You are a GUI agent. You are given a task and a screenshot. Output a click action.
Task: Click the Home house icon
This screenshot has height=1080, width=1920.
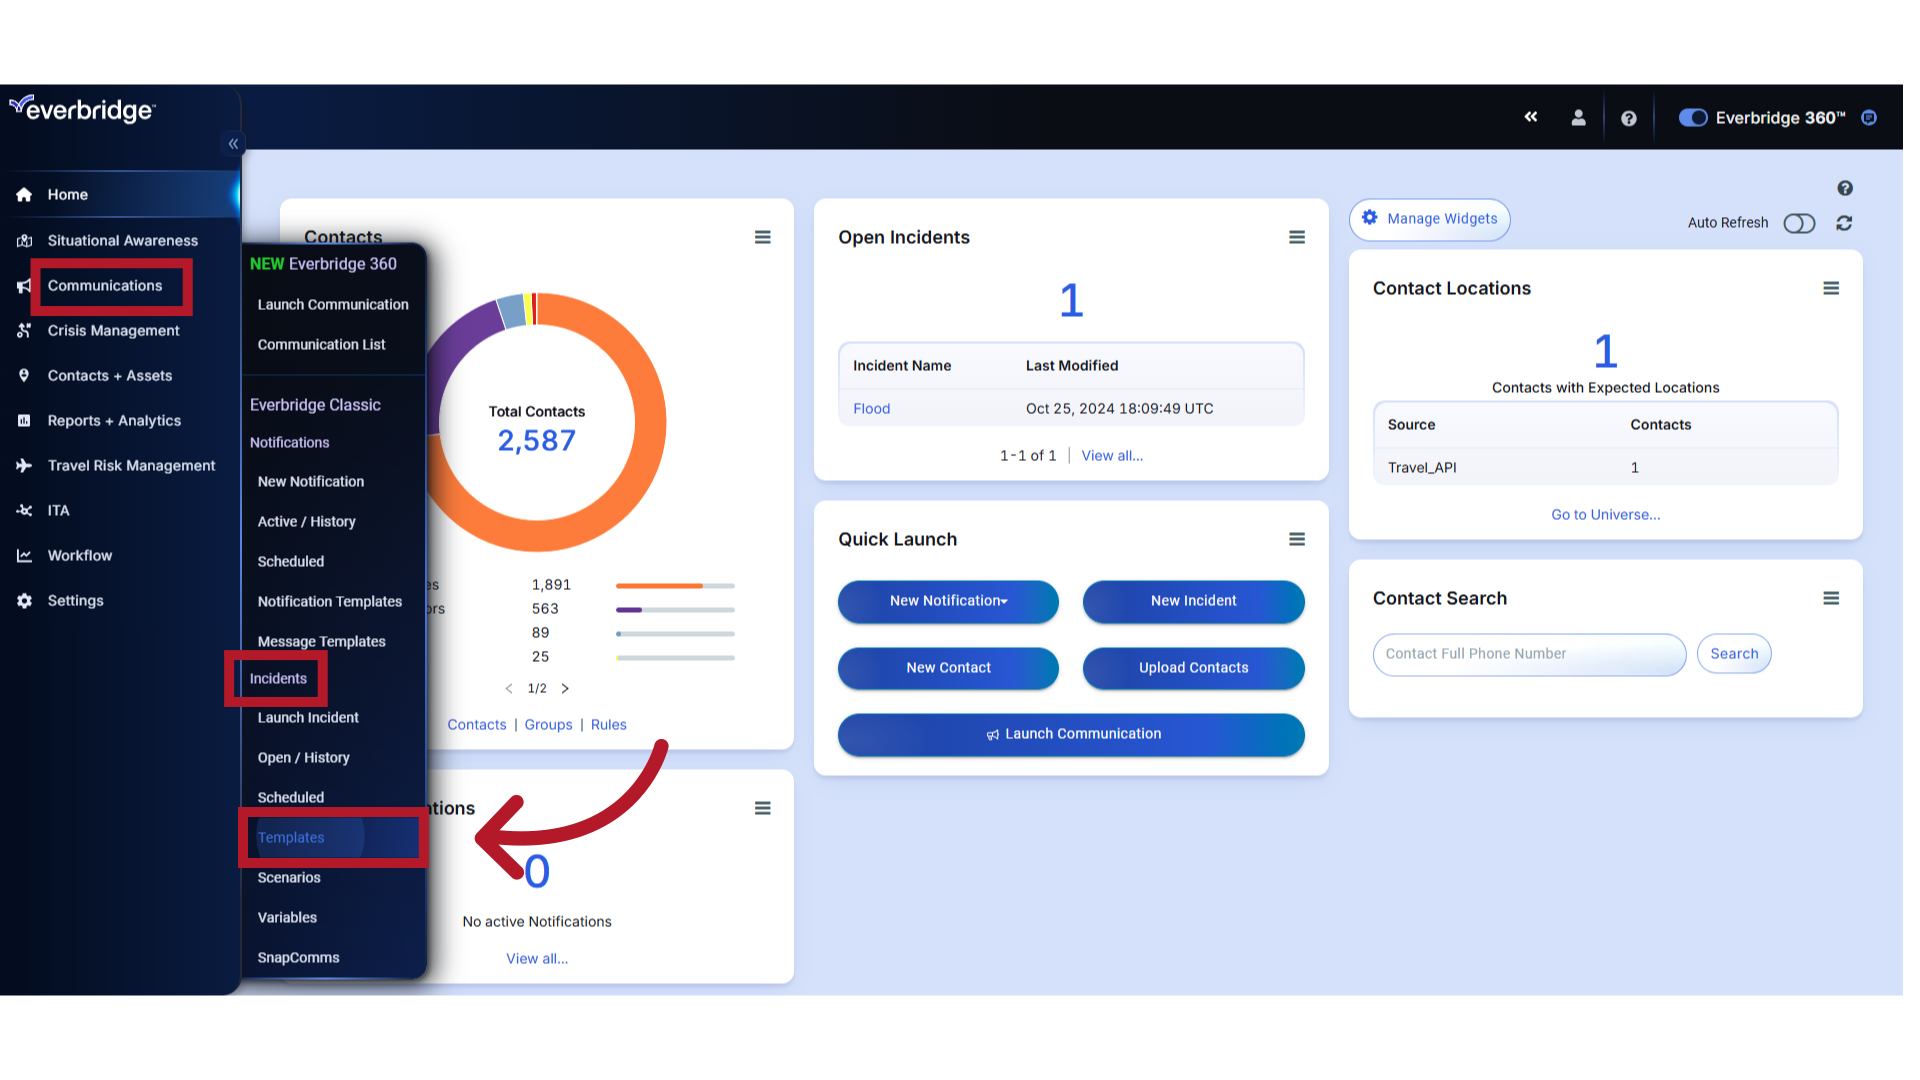[24, 195]
